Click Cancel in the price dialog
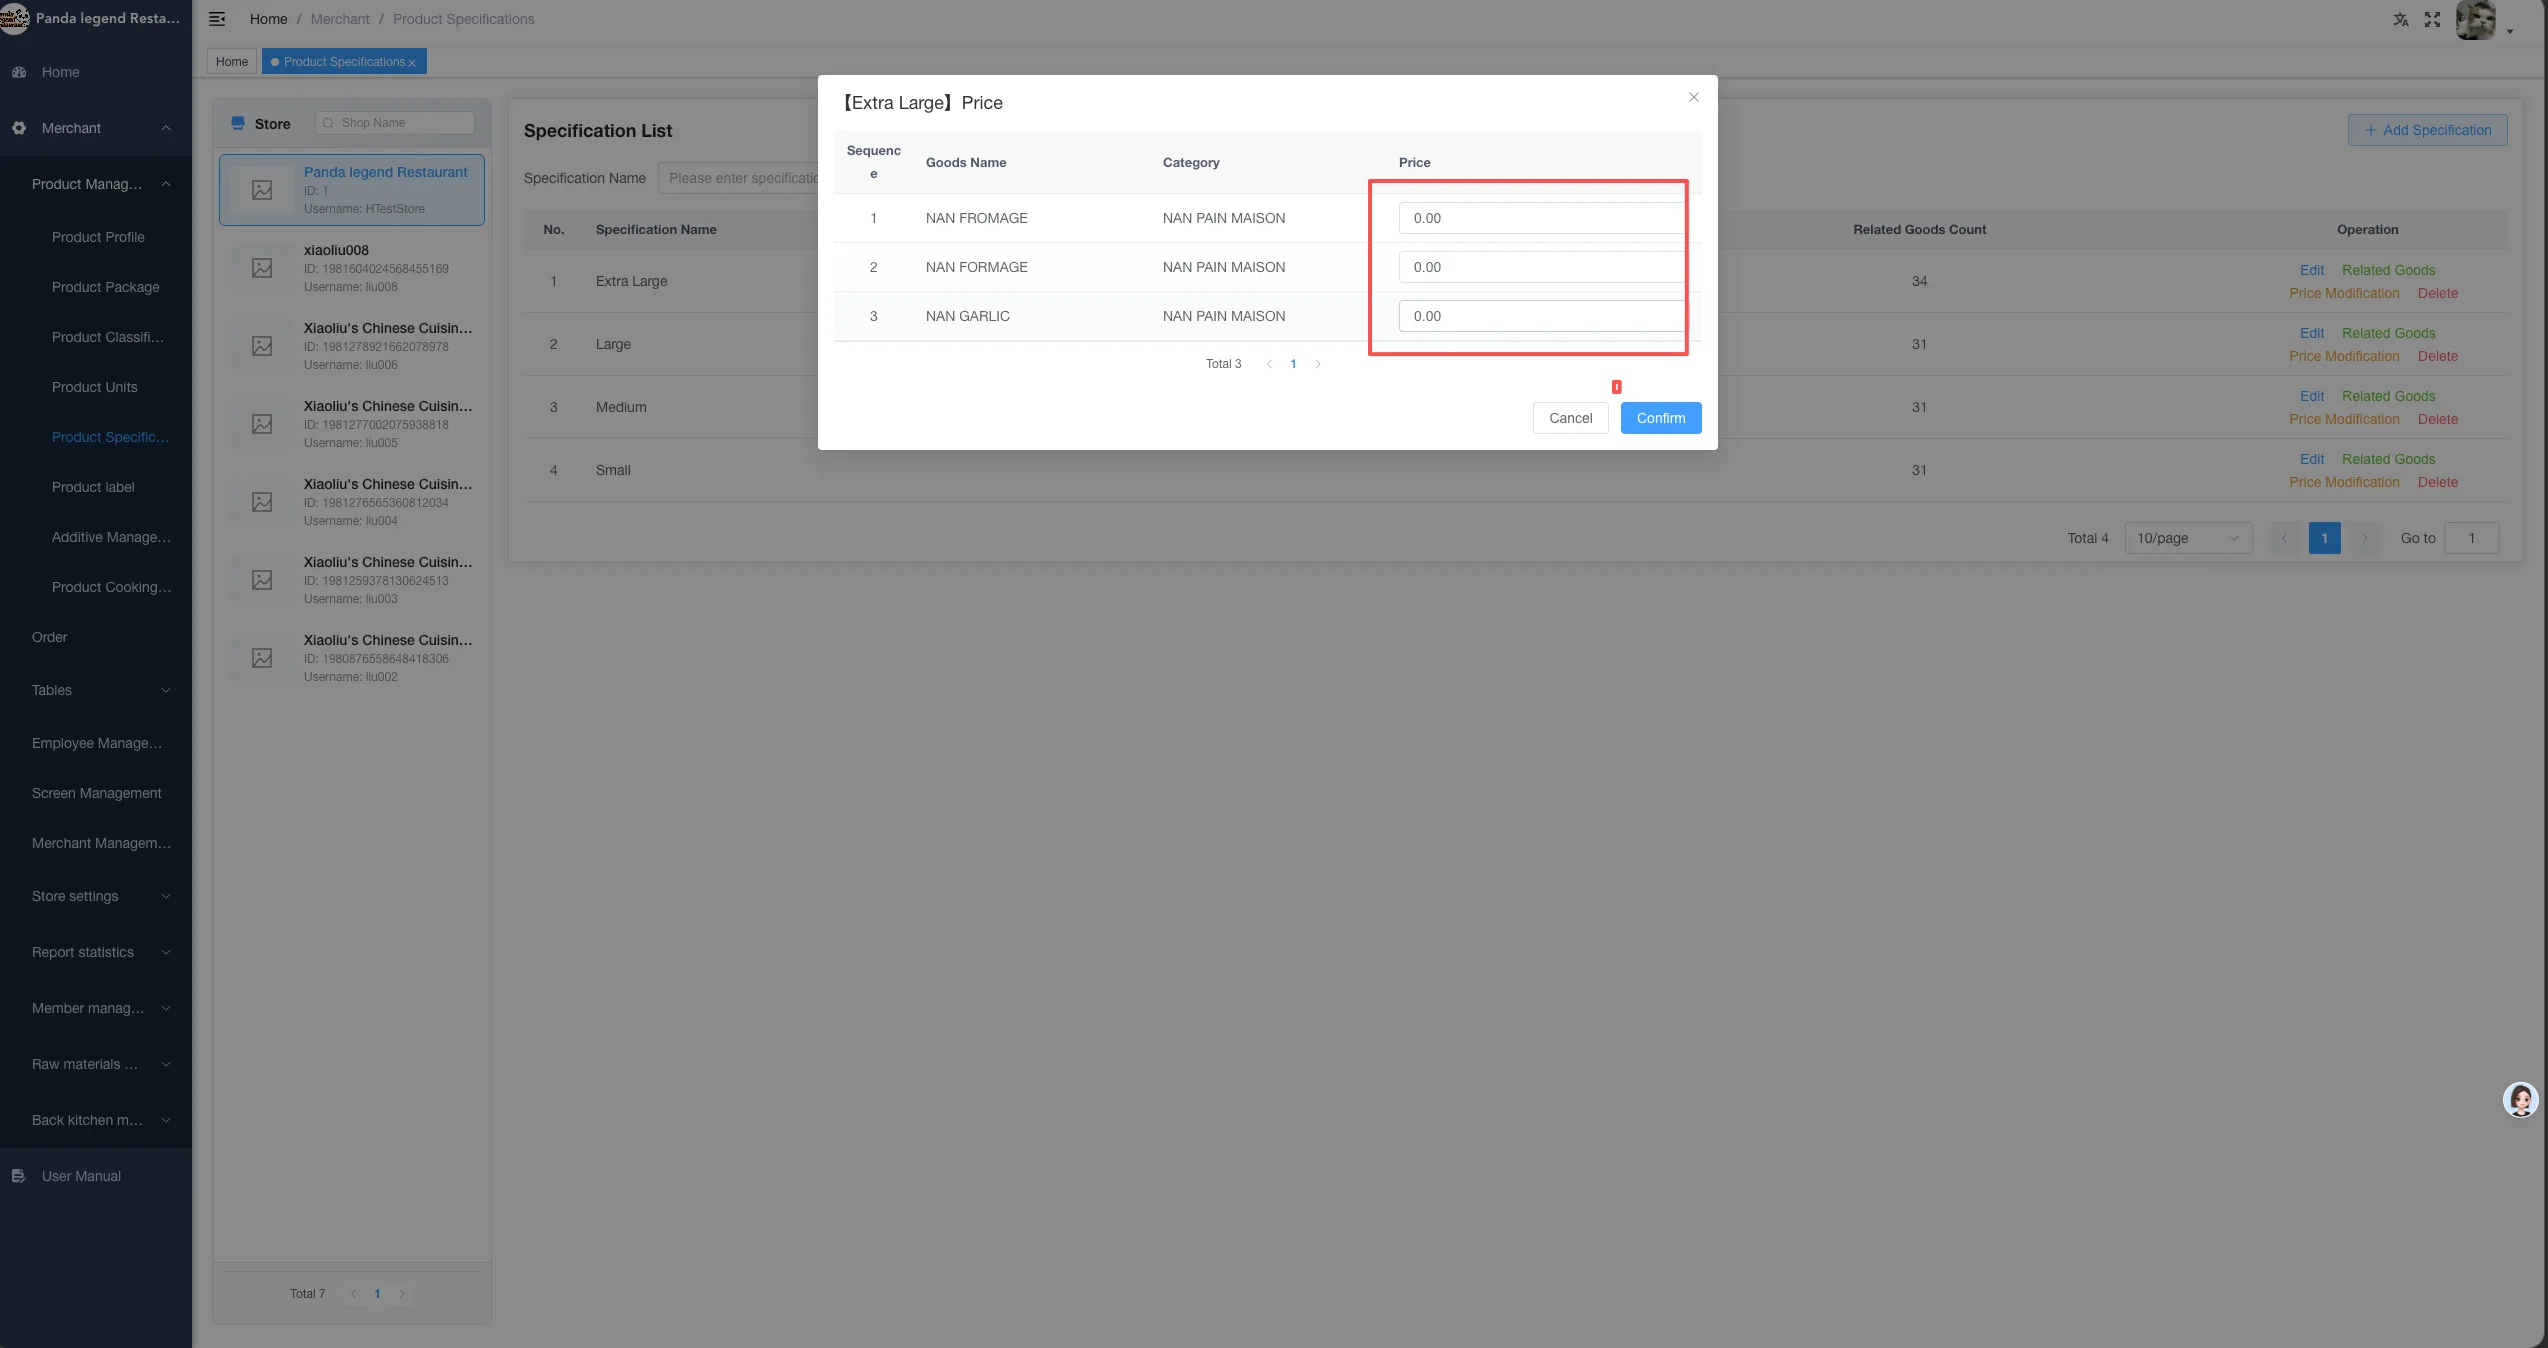Image resolution: width=2548 pixels, height=1348 pixels. [x=1570, y=418]
